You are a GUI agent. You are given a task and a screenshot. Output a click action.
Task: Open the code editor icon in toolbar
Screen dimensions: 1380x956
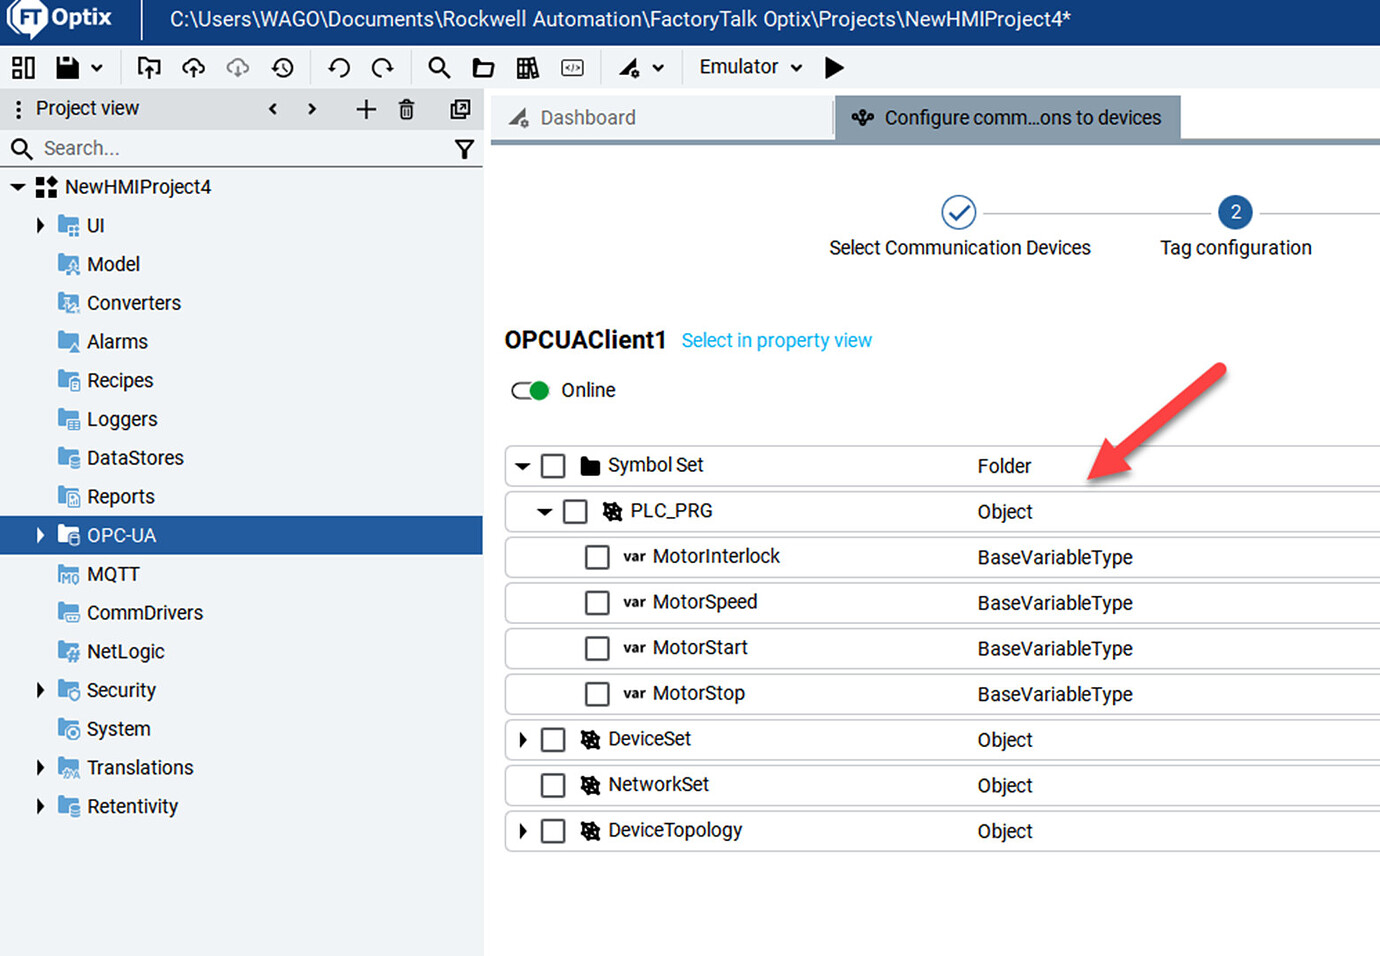572,67
